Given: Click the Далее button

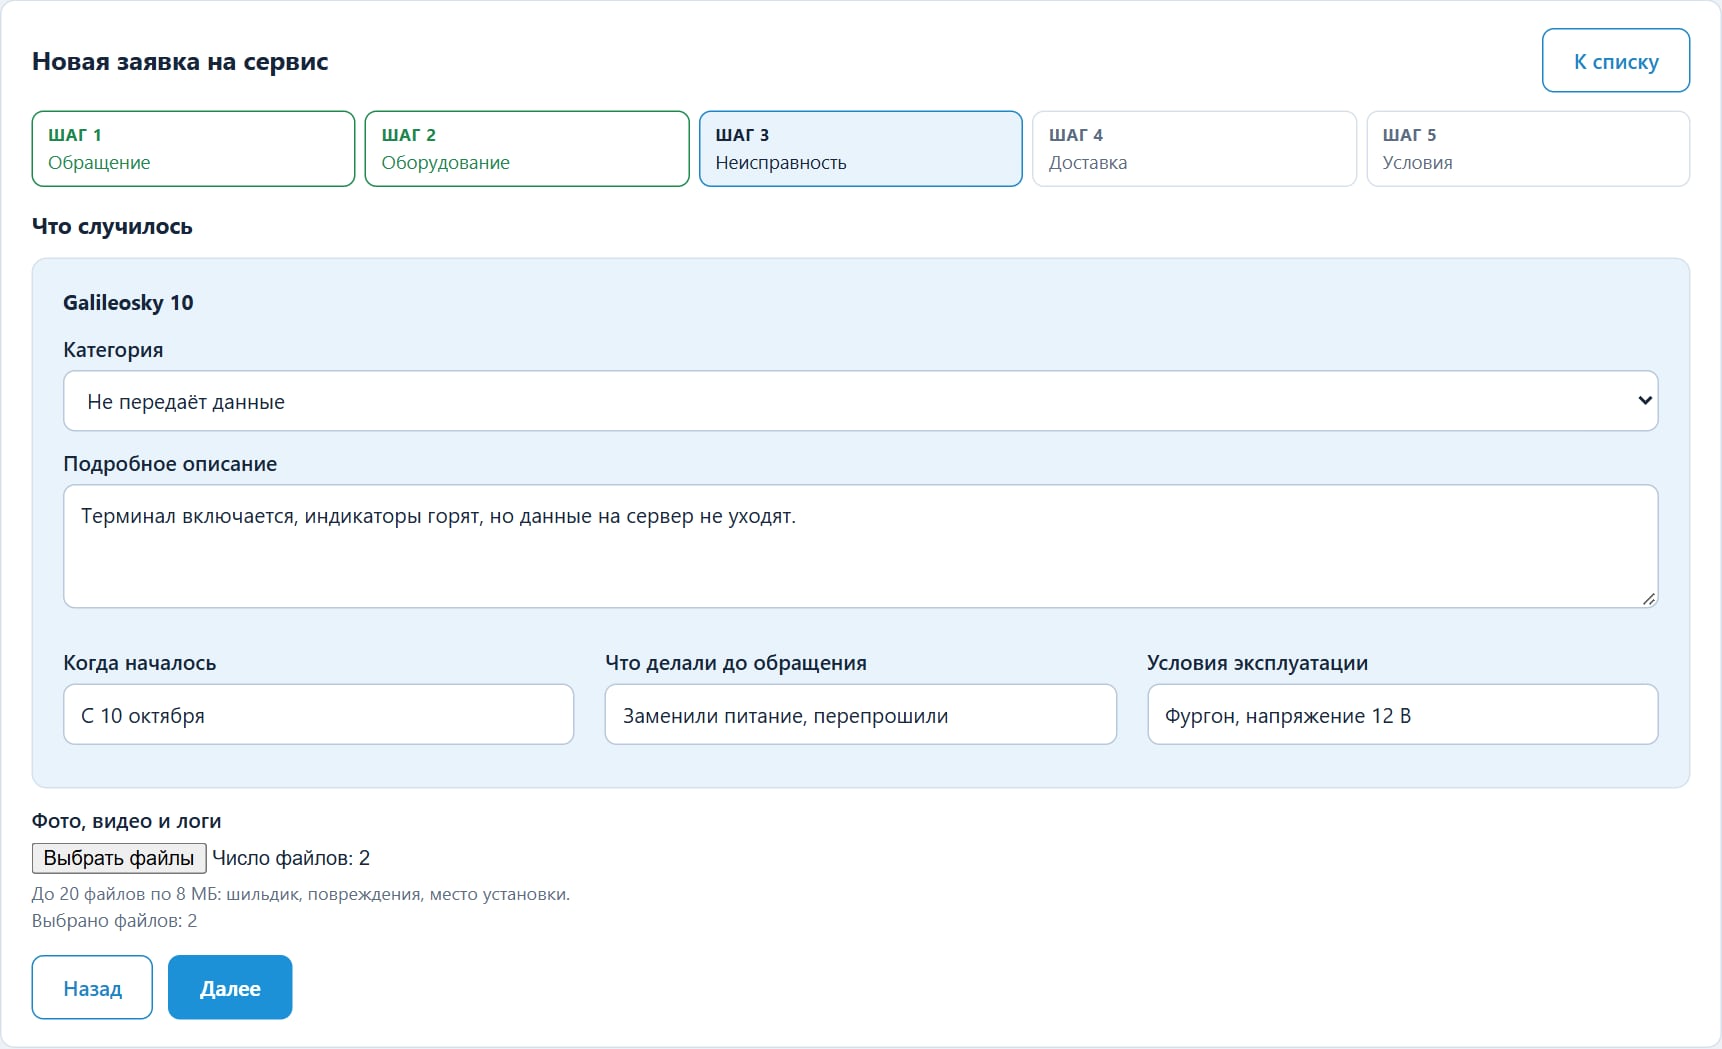Looking at the screenshot, I should (x=230, y=988).
